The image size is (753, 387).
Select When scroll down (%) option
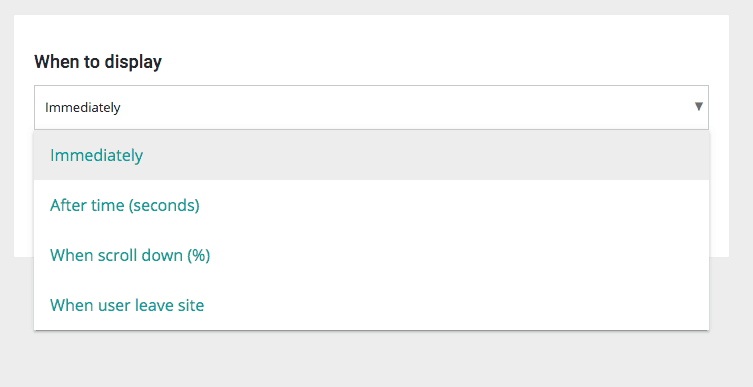(371, 255)
